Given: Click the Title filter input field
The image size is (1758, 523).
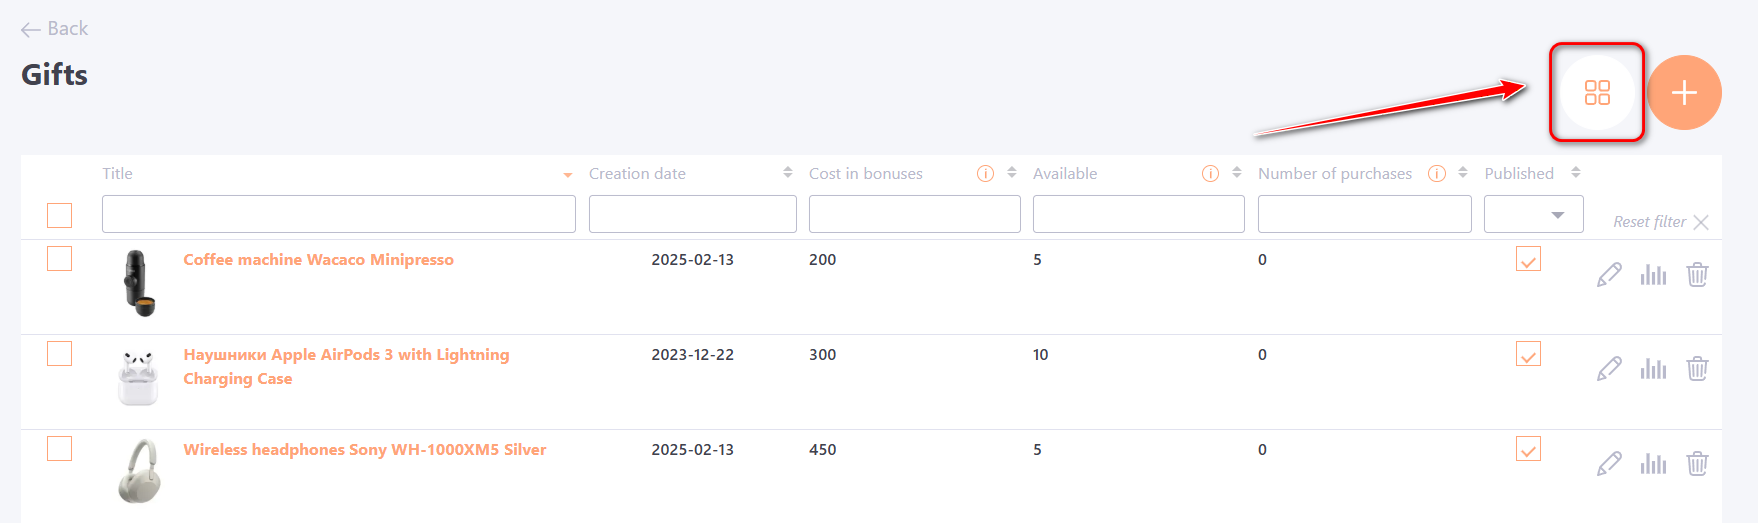Looking at the screenshot, I should pyautogui.click(x=338, y=214).
